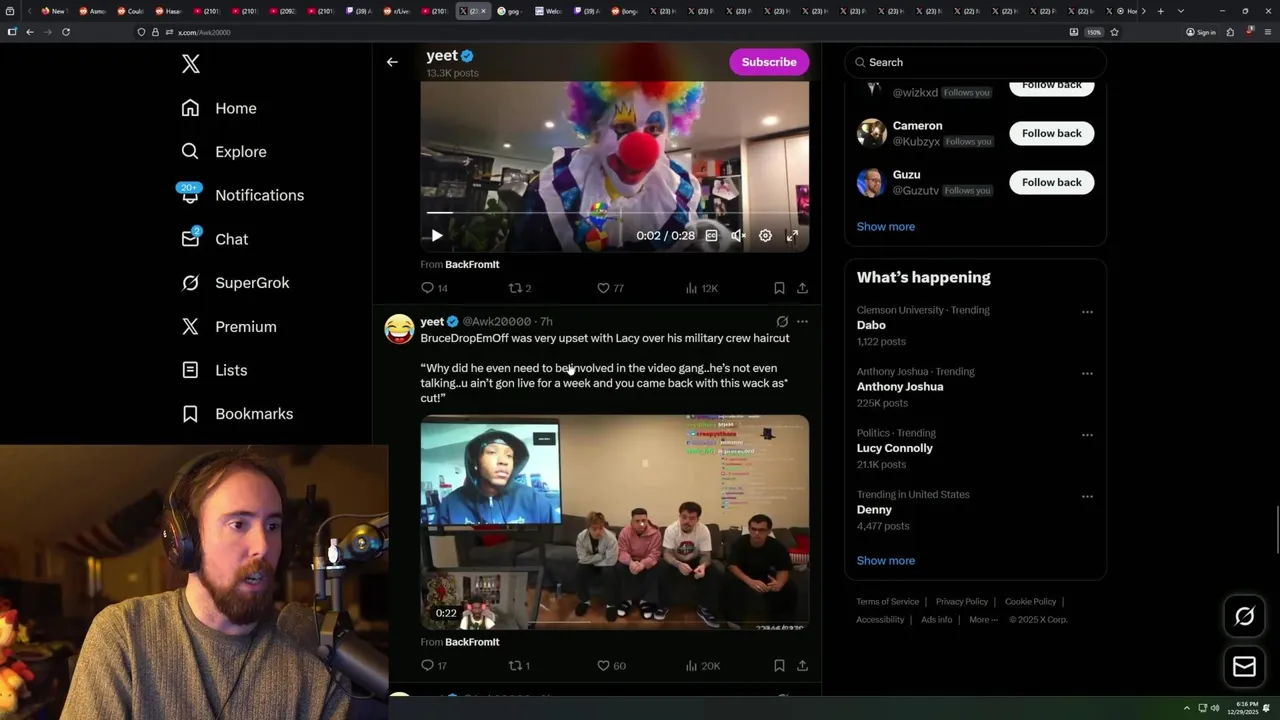Open Notifications in the sidebar
This screenshot has width=1280, height=720.
[x=243, y=195]
